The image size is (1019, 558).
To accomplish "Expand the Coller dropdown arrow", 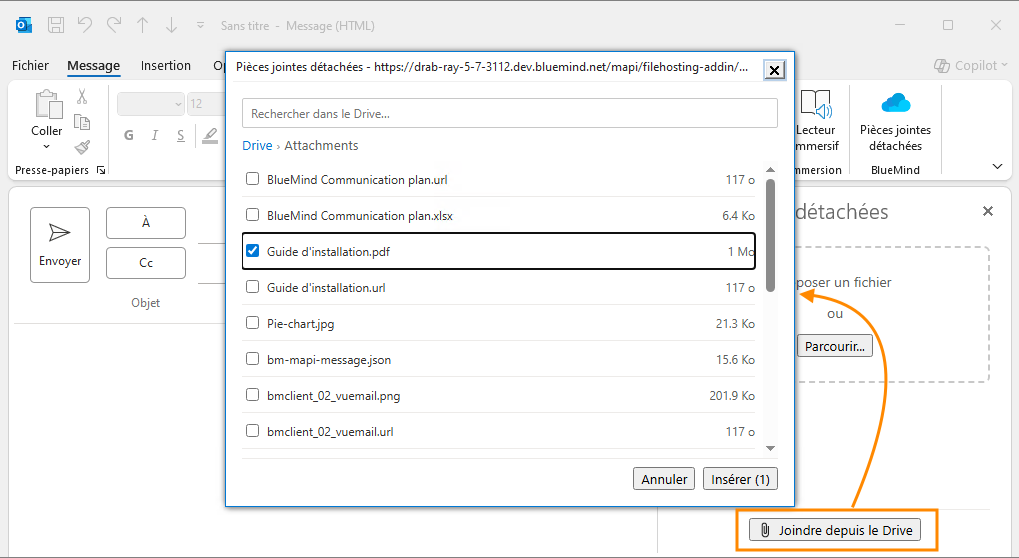I will [46, 146].
